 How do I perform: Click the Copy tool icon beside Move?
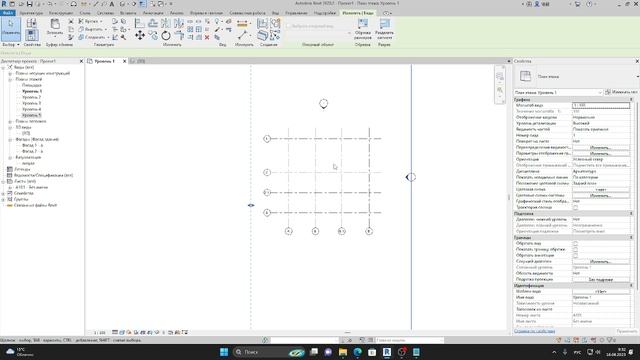point(153,36)
